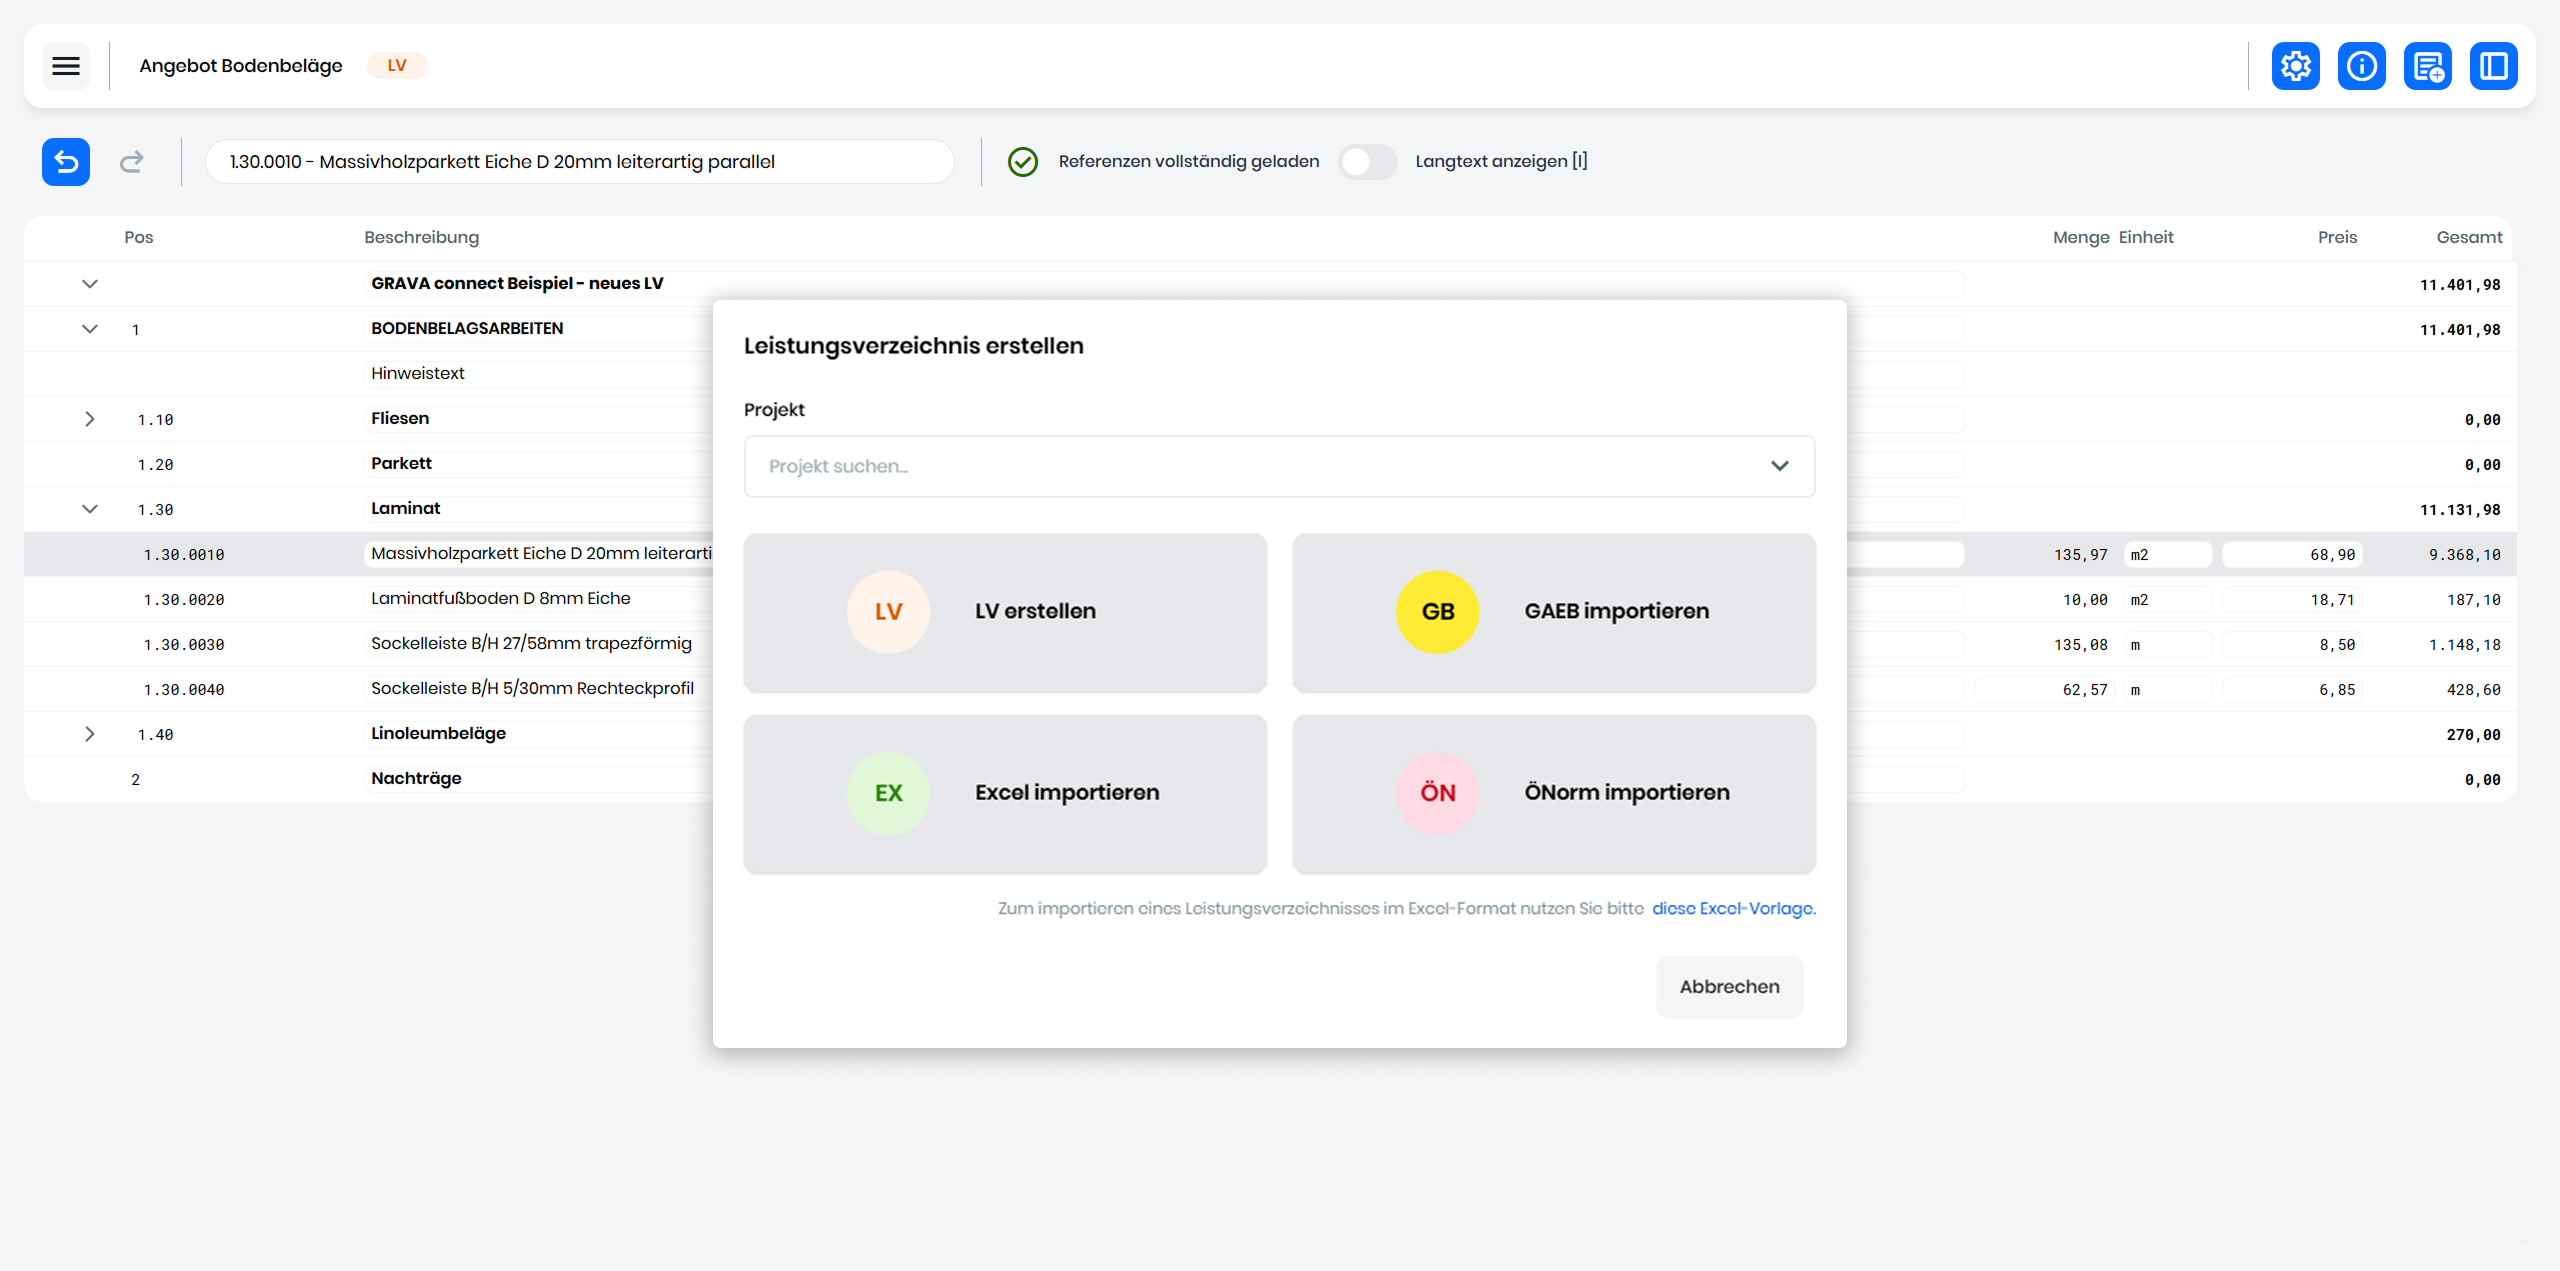Viewport: 2560px width, 1271px height.
Task: Click Abbrechen to cancel dialog
Action: (1730, 987)
